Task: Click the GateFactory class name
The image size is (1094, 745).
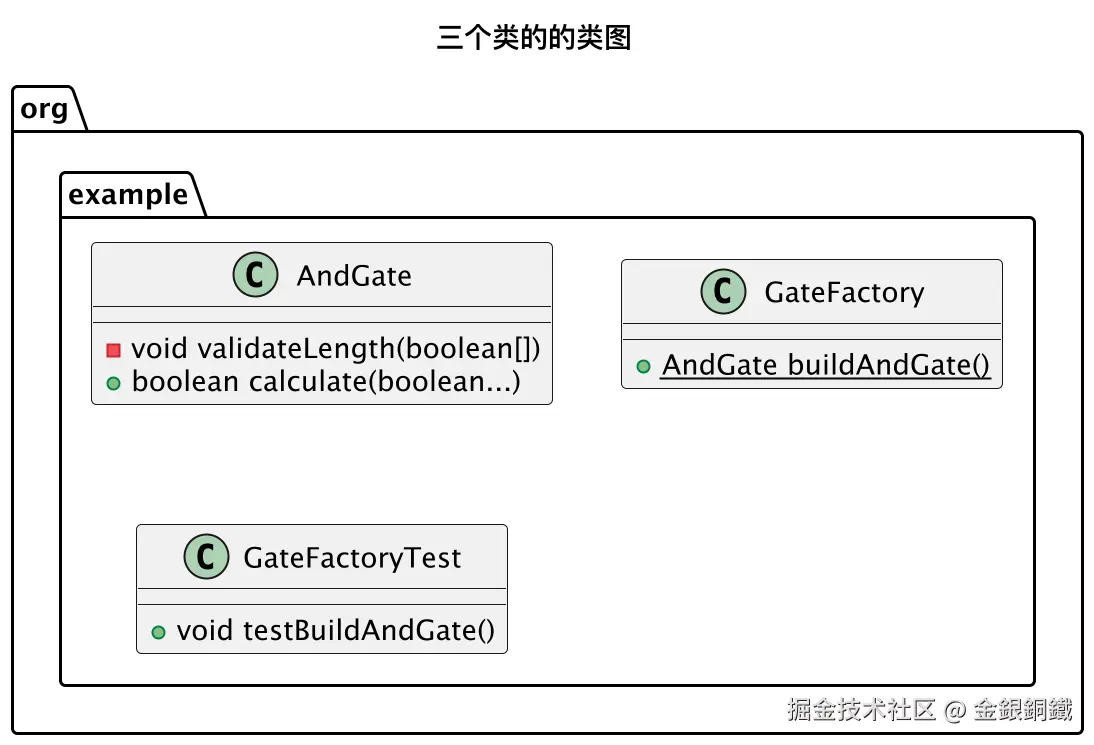Action: click(844, 293)
